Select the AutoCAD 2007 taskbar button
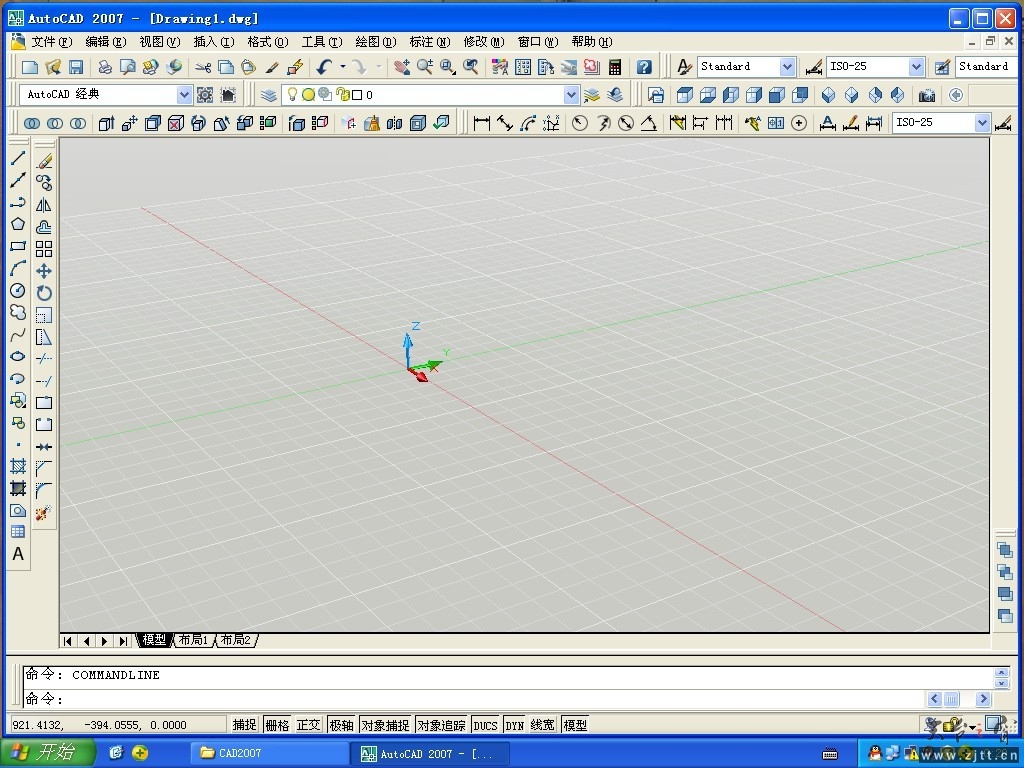This screenshot has width=1024, height=768. (x=430, y=753)
